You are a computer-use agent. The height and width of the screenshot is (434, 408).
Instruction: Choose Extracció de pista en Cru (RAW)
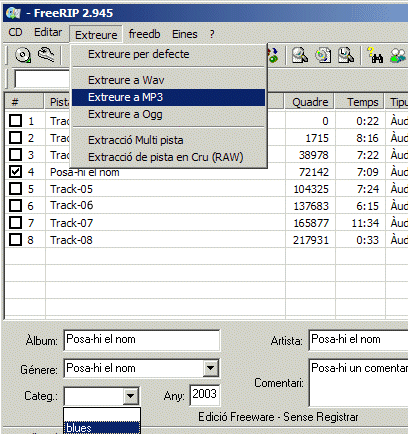[169, 157]
